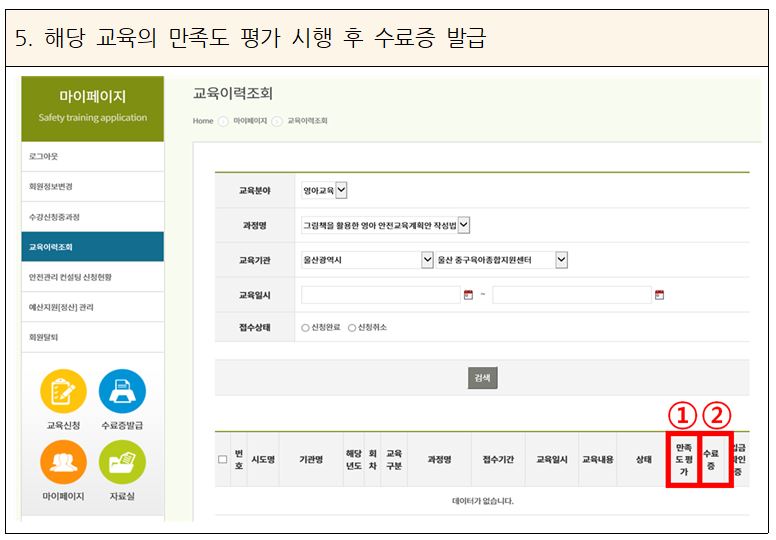Click 로그아웃 in the sidebar

[x=92, y=157]
